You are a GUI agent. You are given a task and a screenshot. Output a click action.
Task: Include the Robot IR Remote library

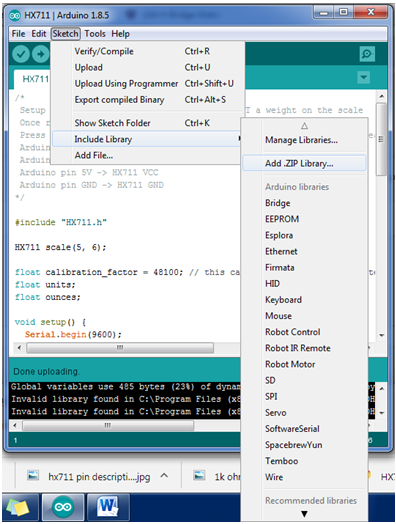click(x=304, y=348)
